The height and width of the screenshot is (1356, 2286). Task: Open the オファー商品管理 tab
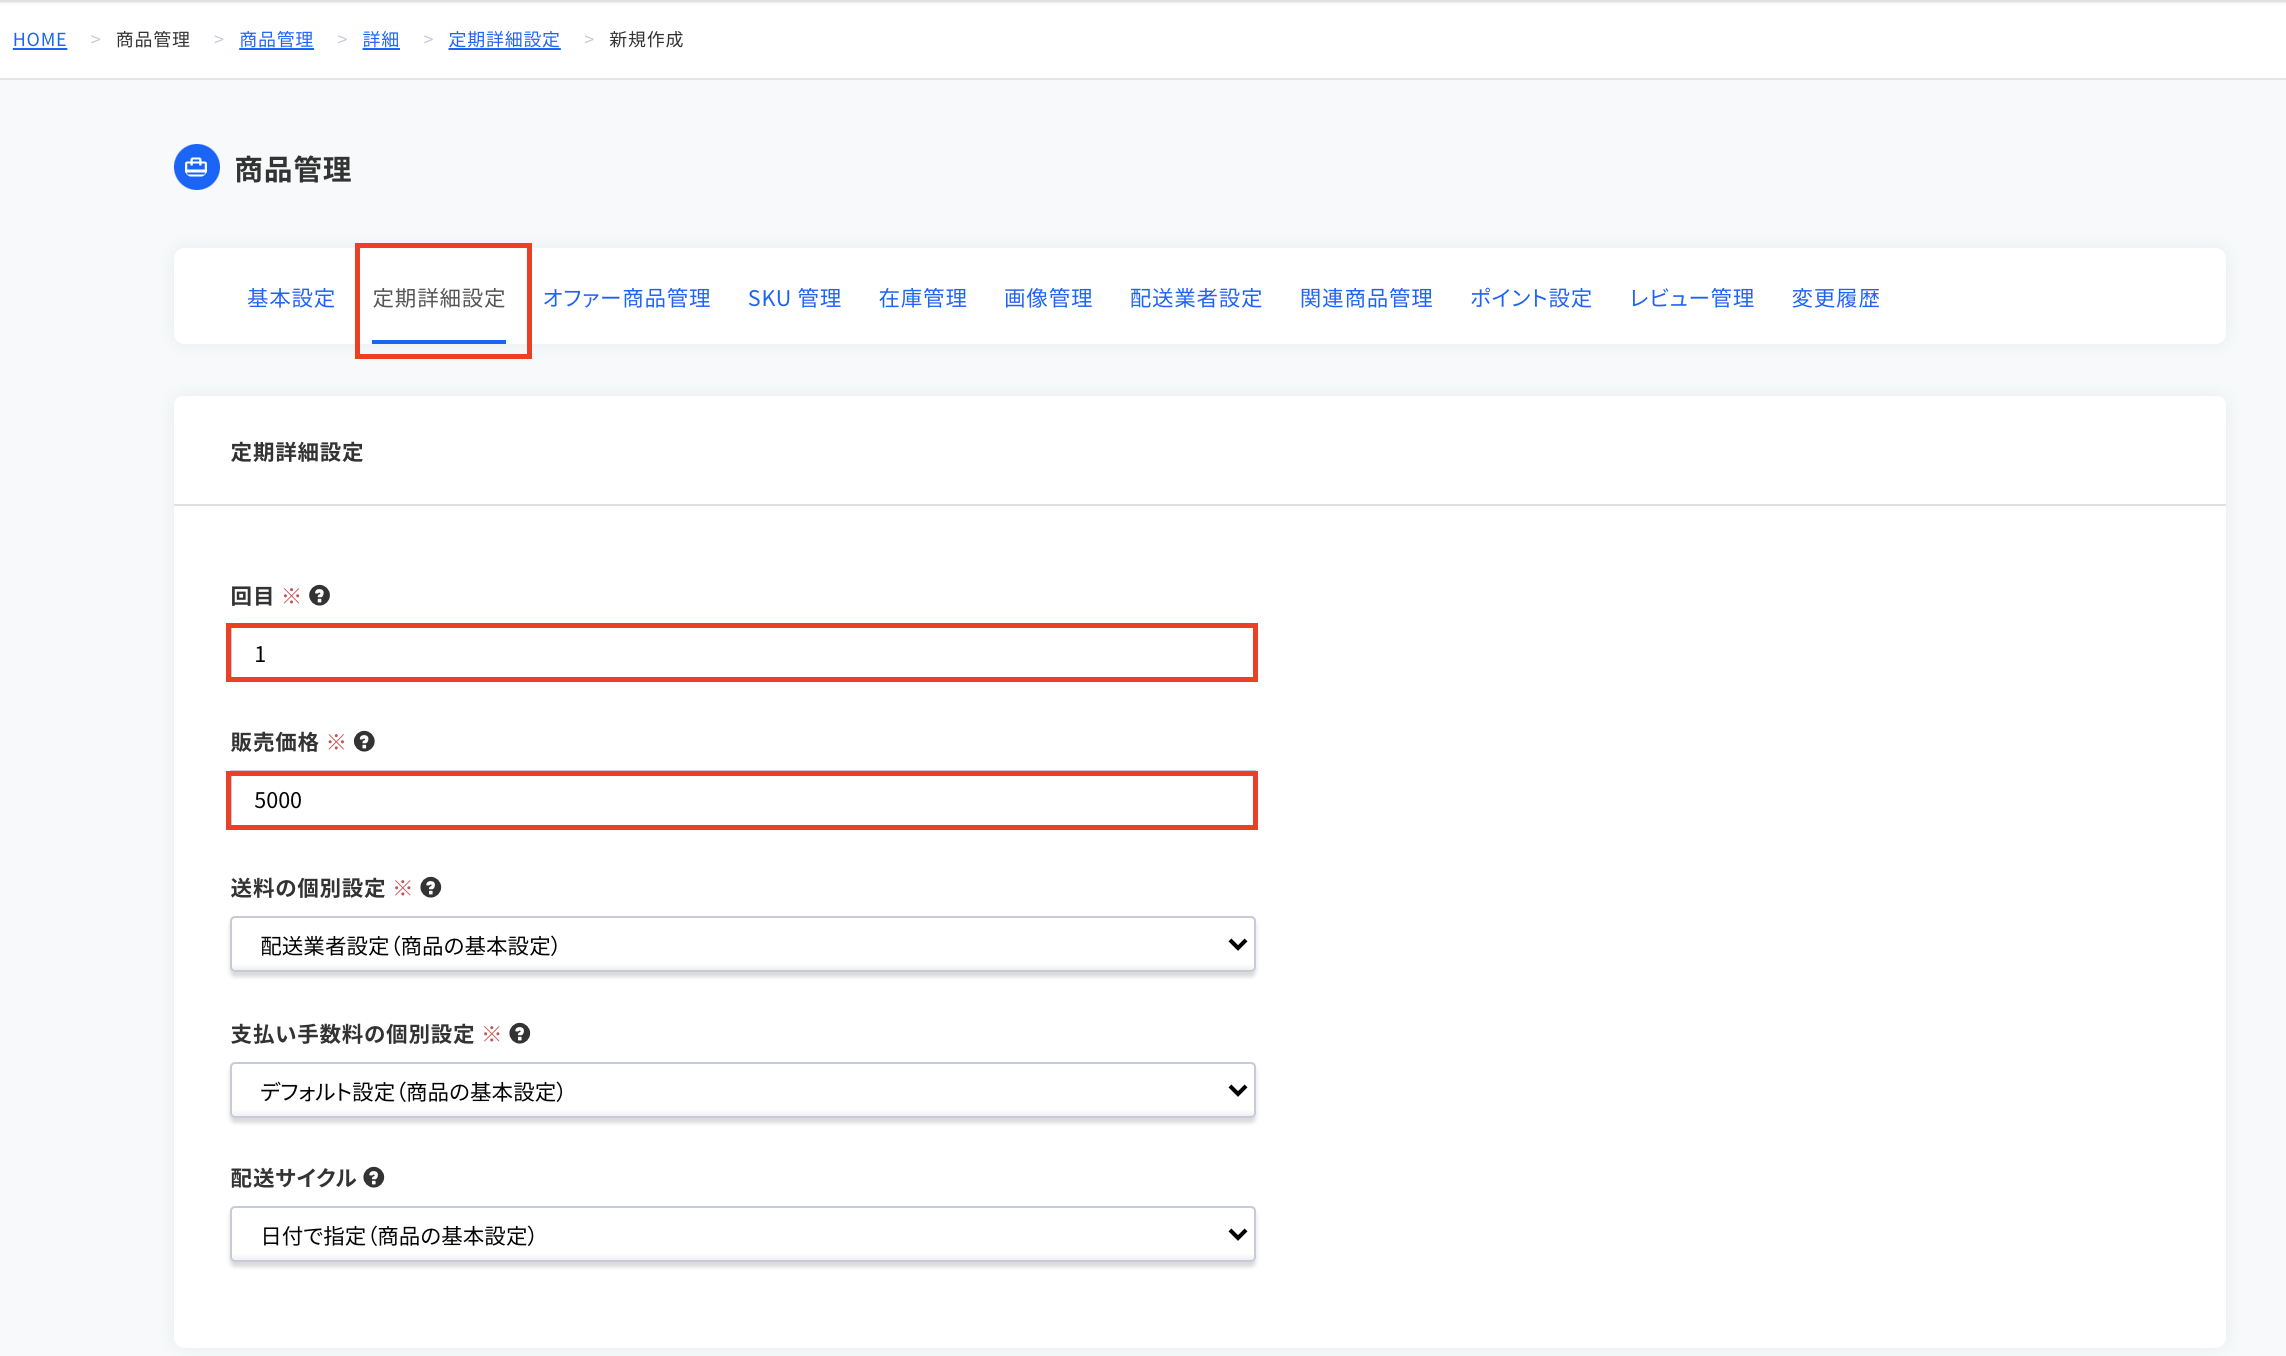626,298
